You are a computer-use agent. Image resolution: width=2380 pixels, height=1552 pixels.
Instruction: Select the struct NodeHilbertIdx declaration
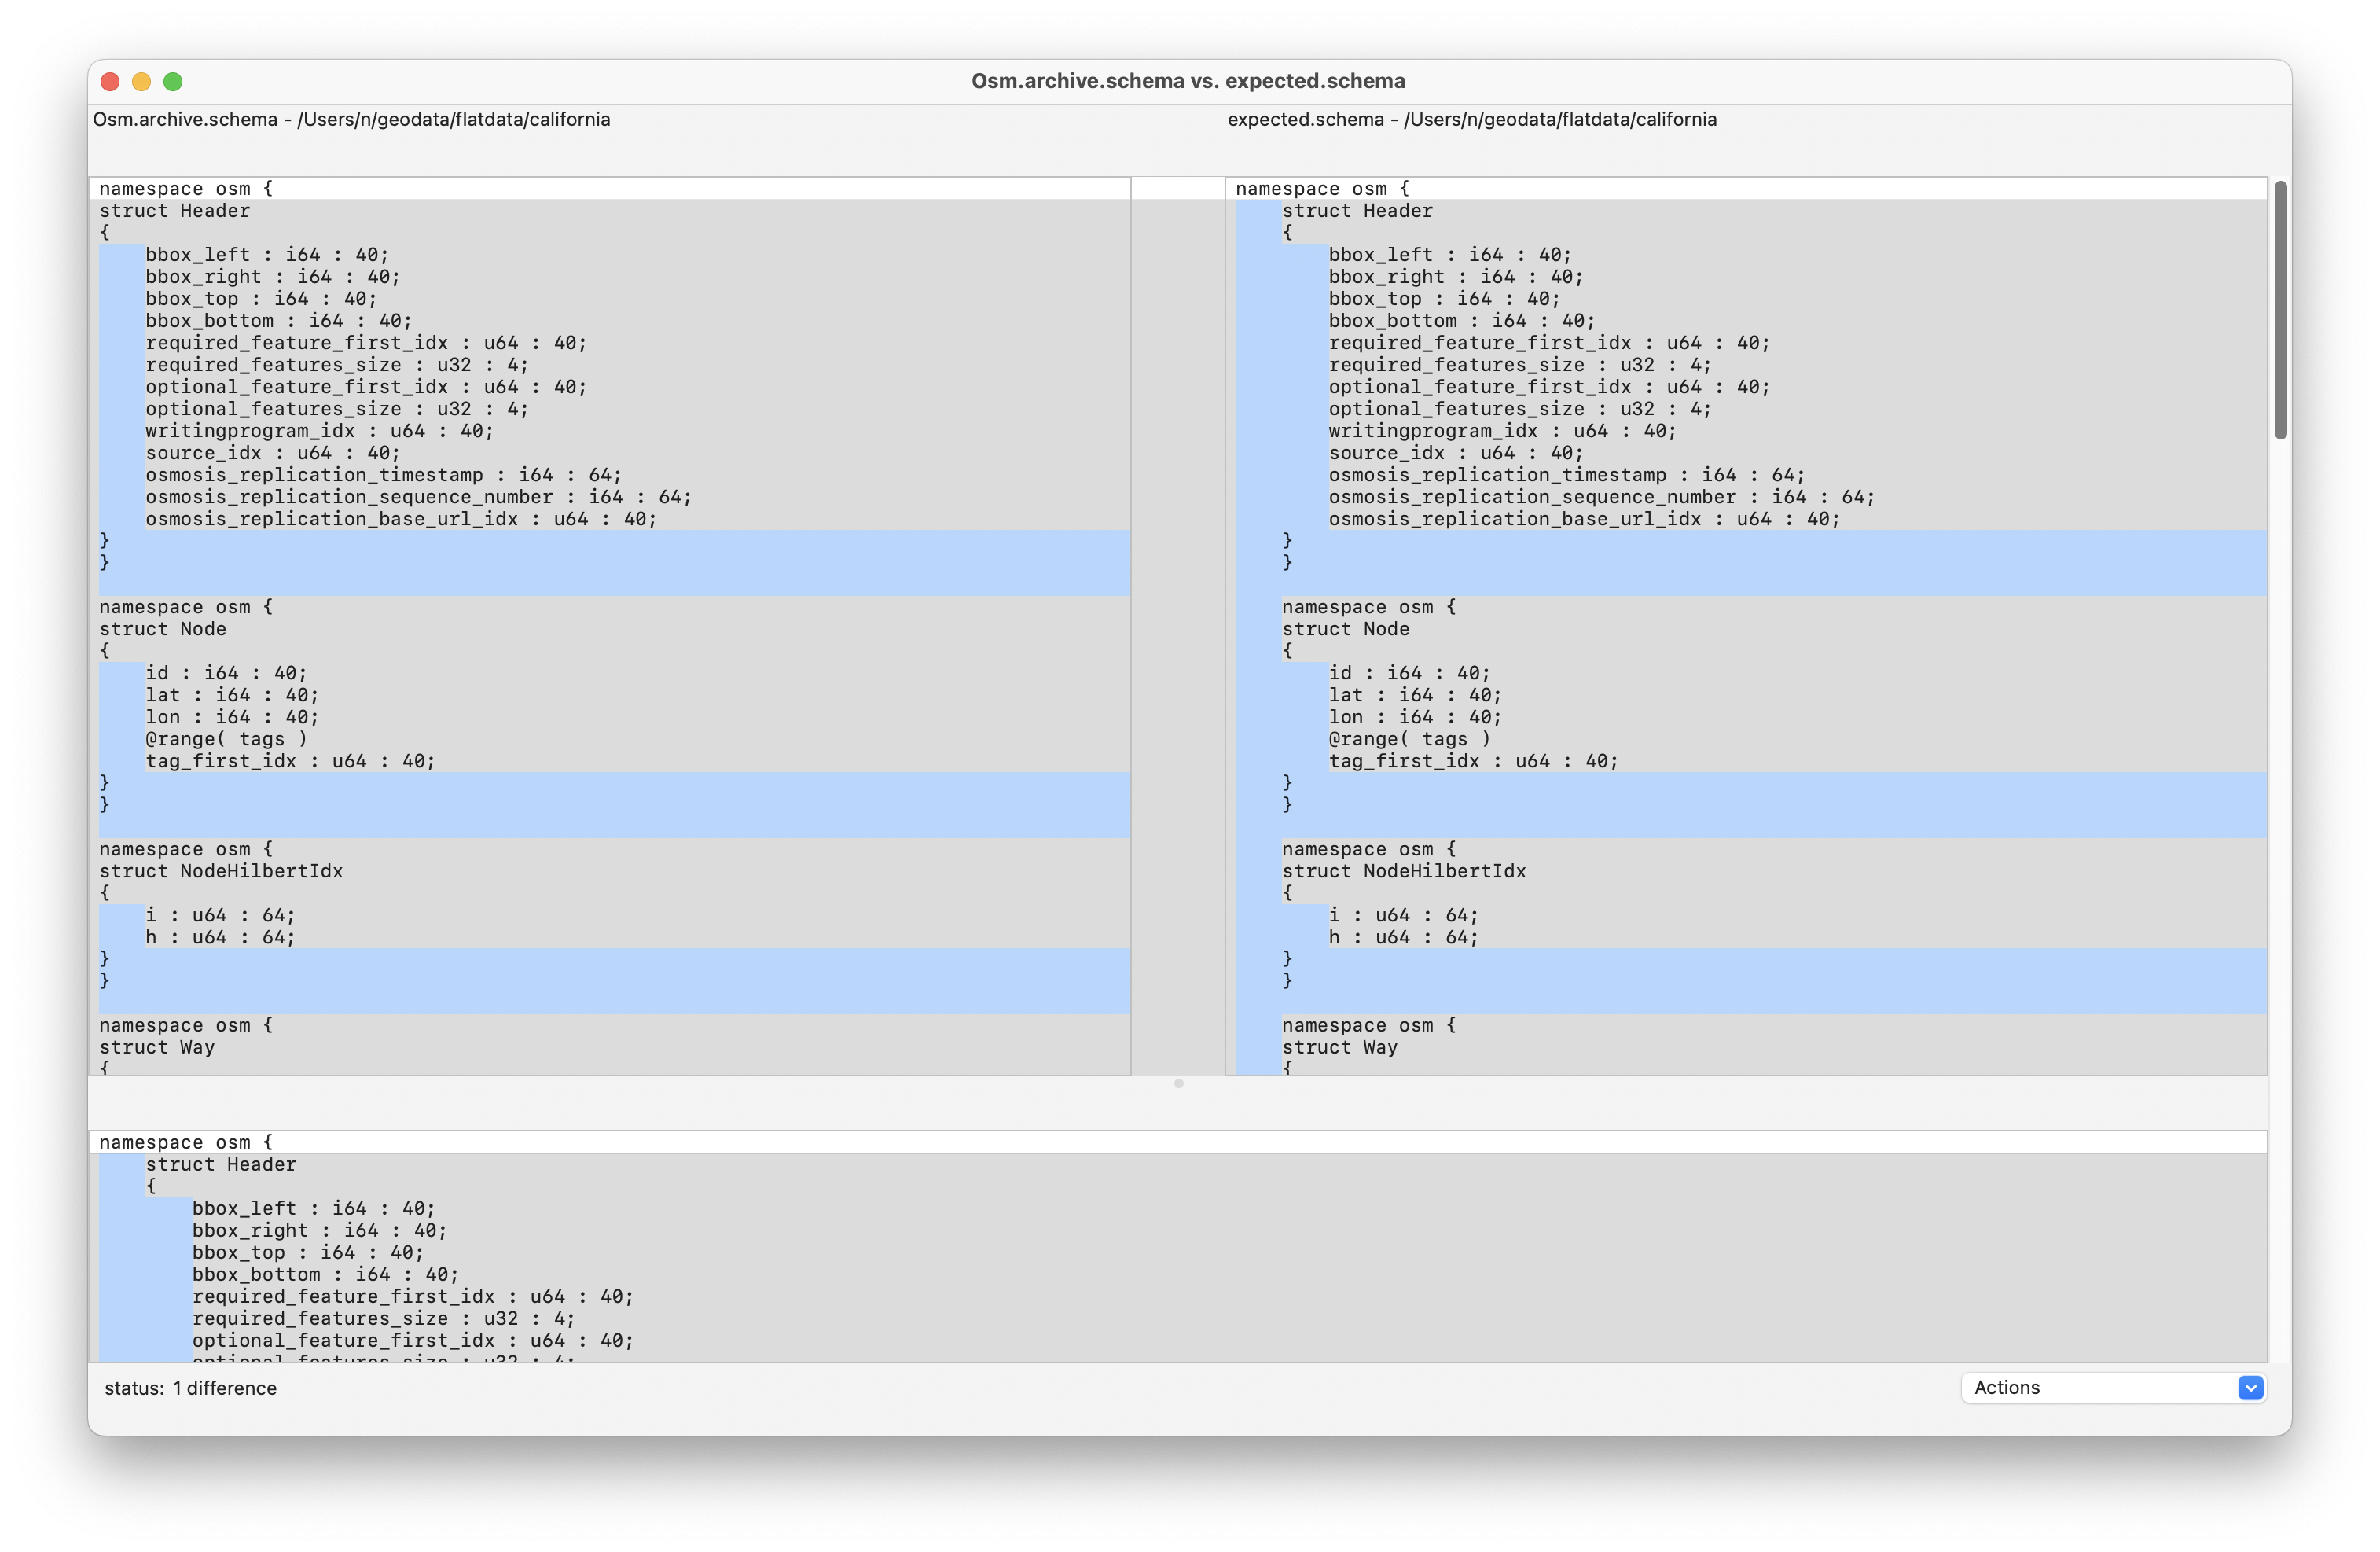click(221, 871)
